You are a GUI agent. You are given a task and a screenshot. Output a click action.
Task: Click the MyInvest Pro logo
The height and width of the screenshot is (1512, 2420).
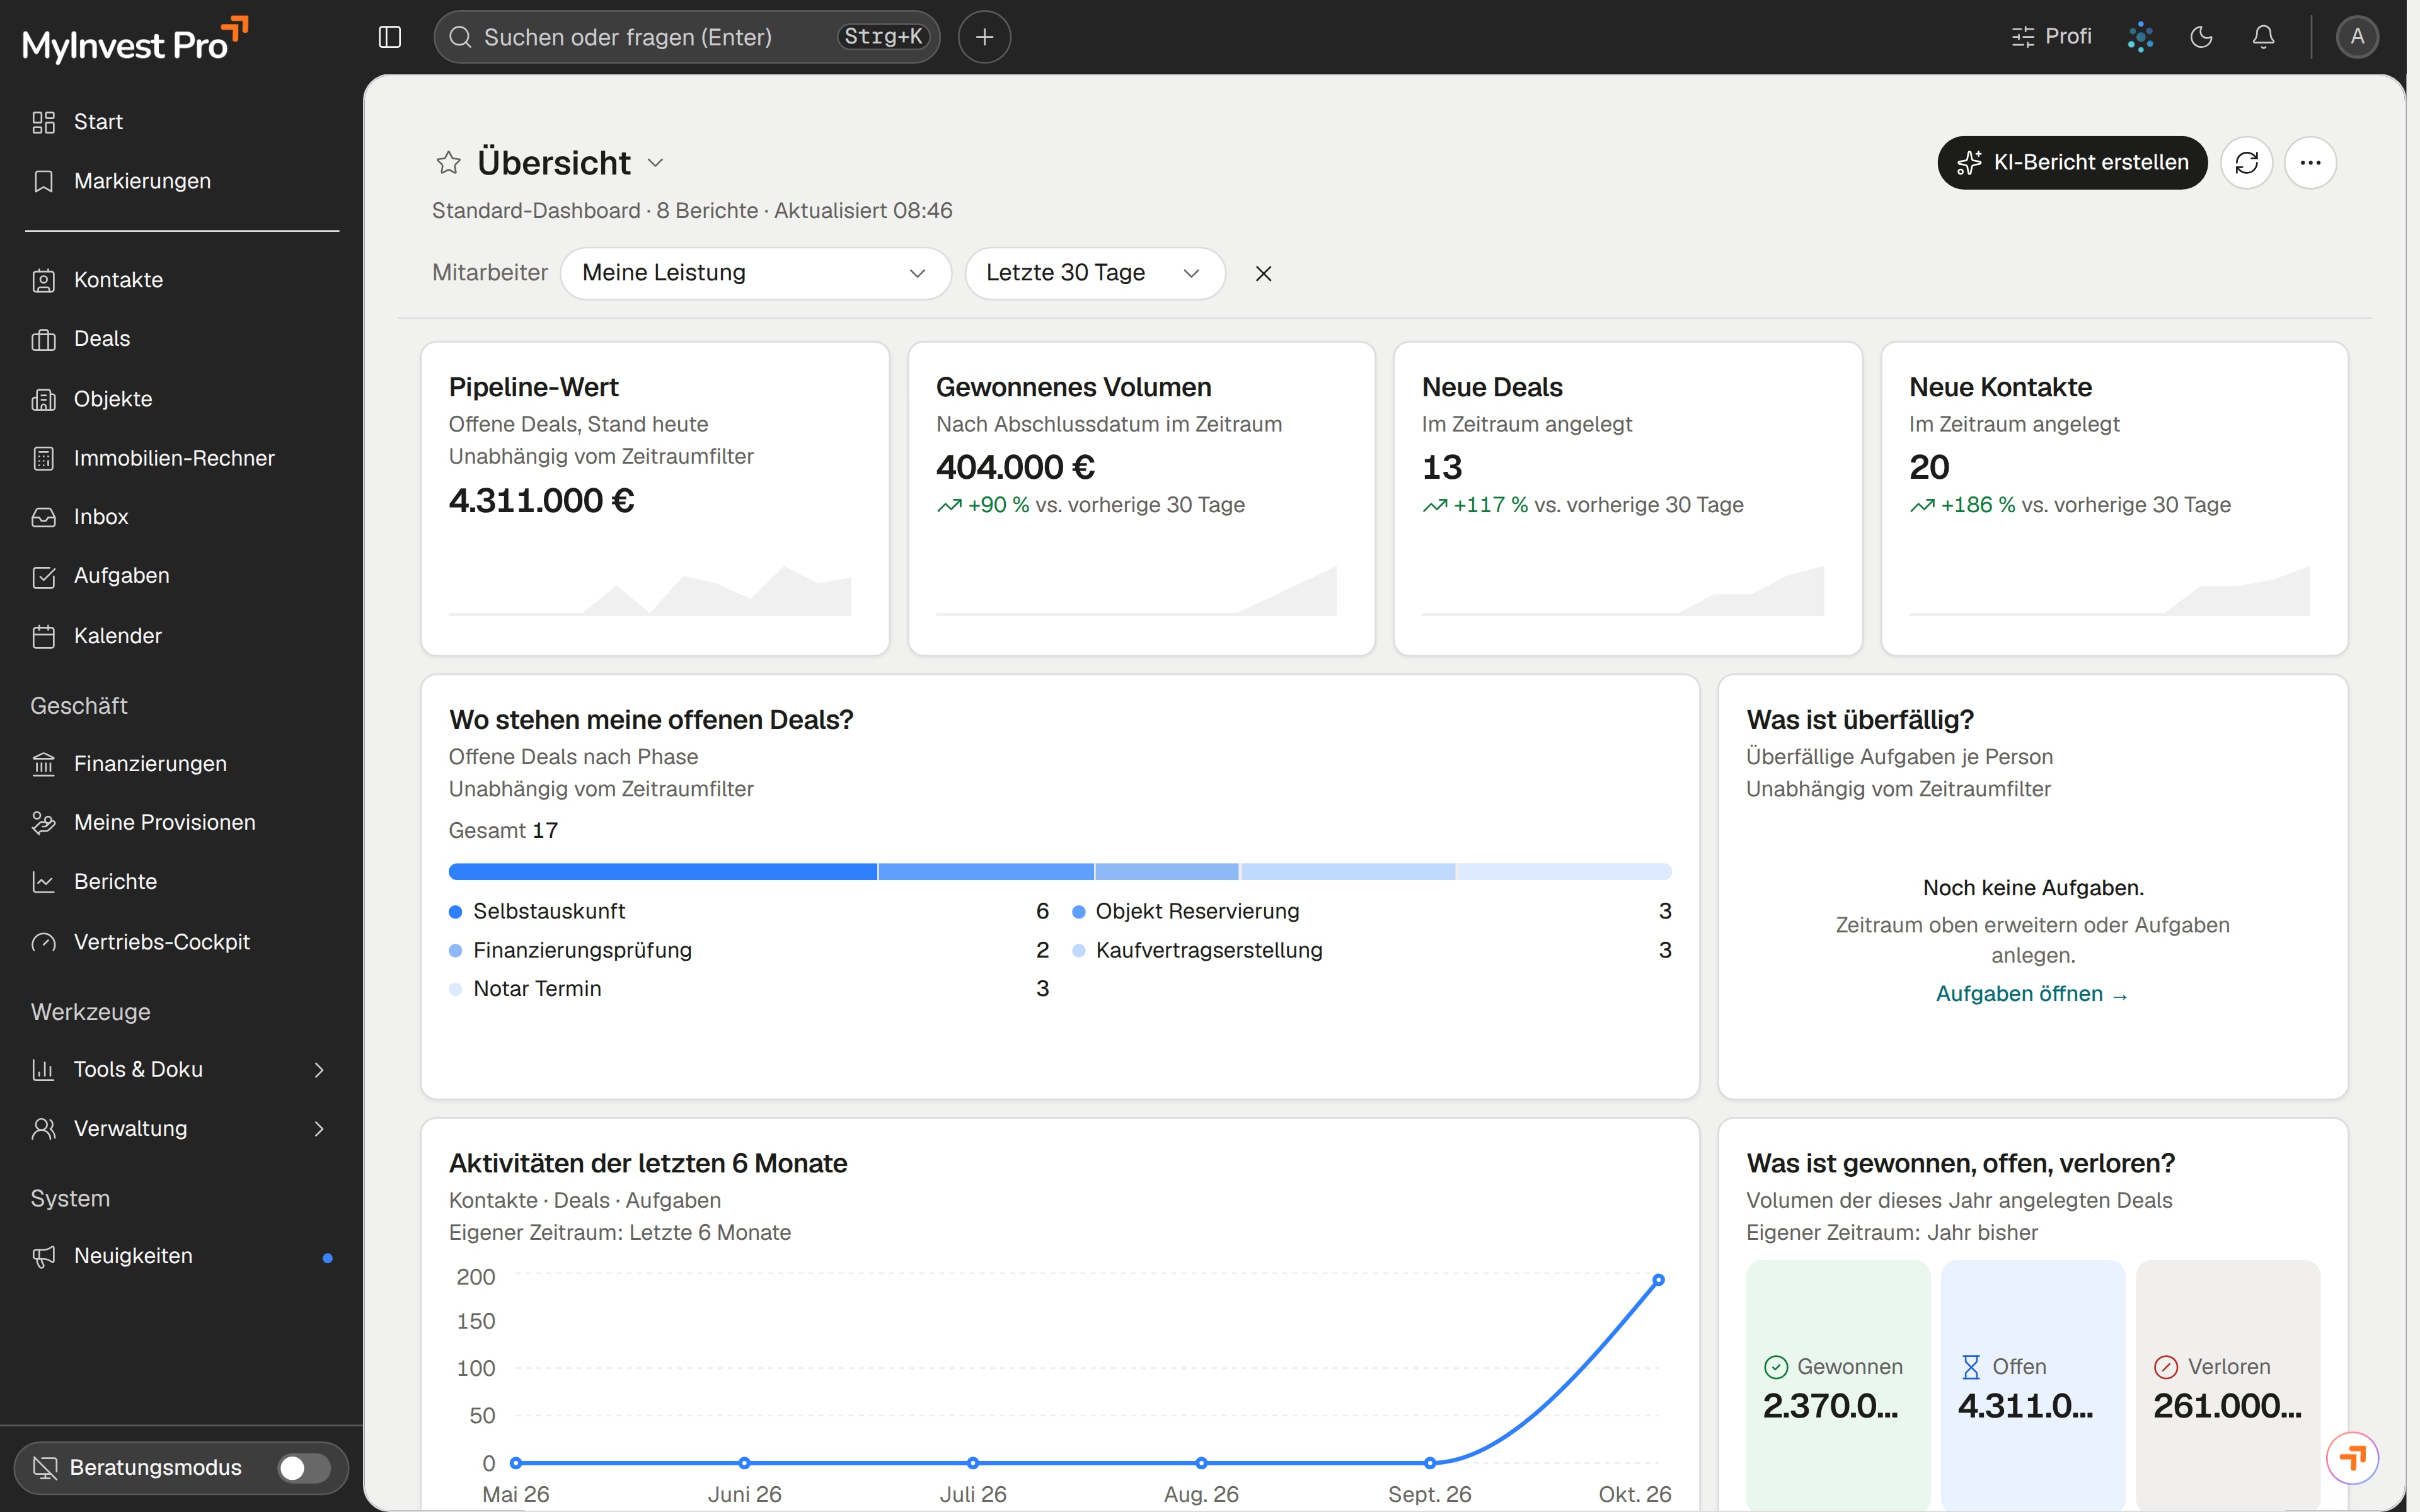click(135, 40)
